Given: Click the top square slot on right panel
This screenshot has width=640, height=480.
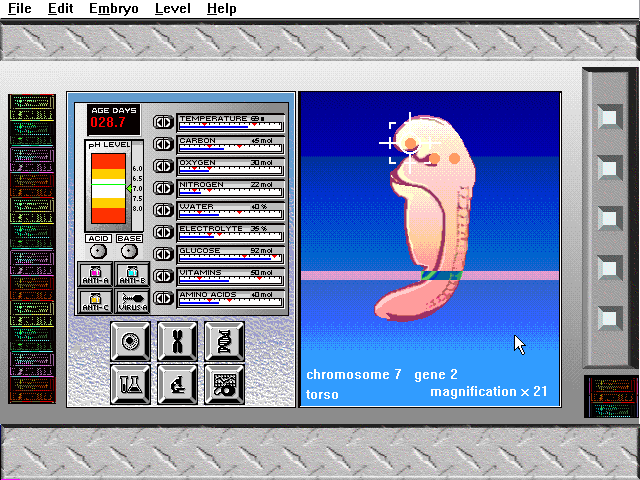Looking at the screenshot, I should pos(607,117).
